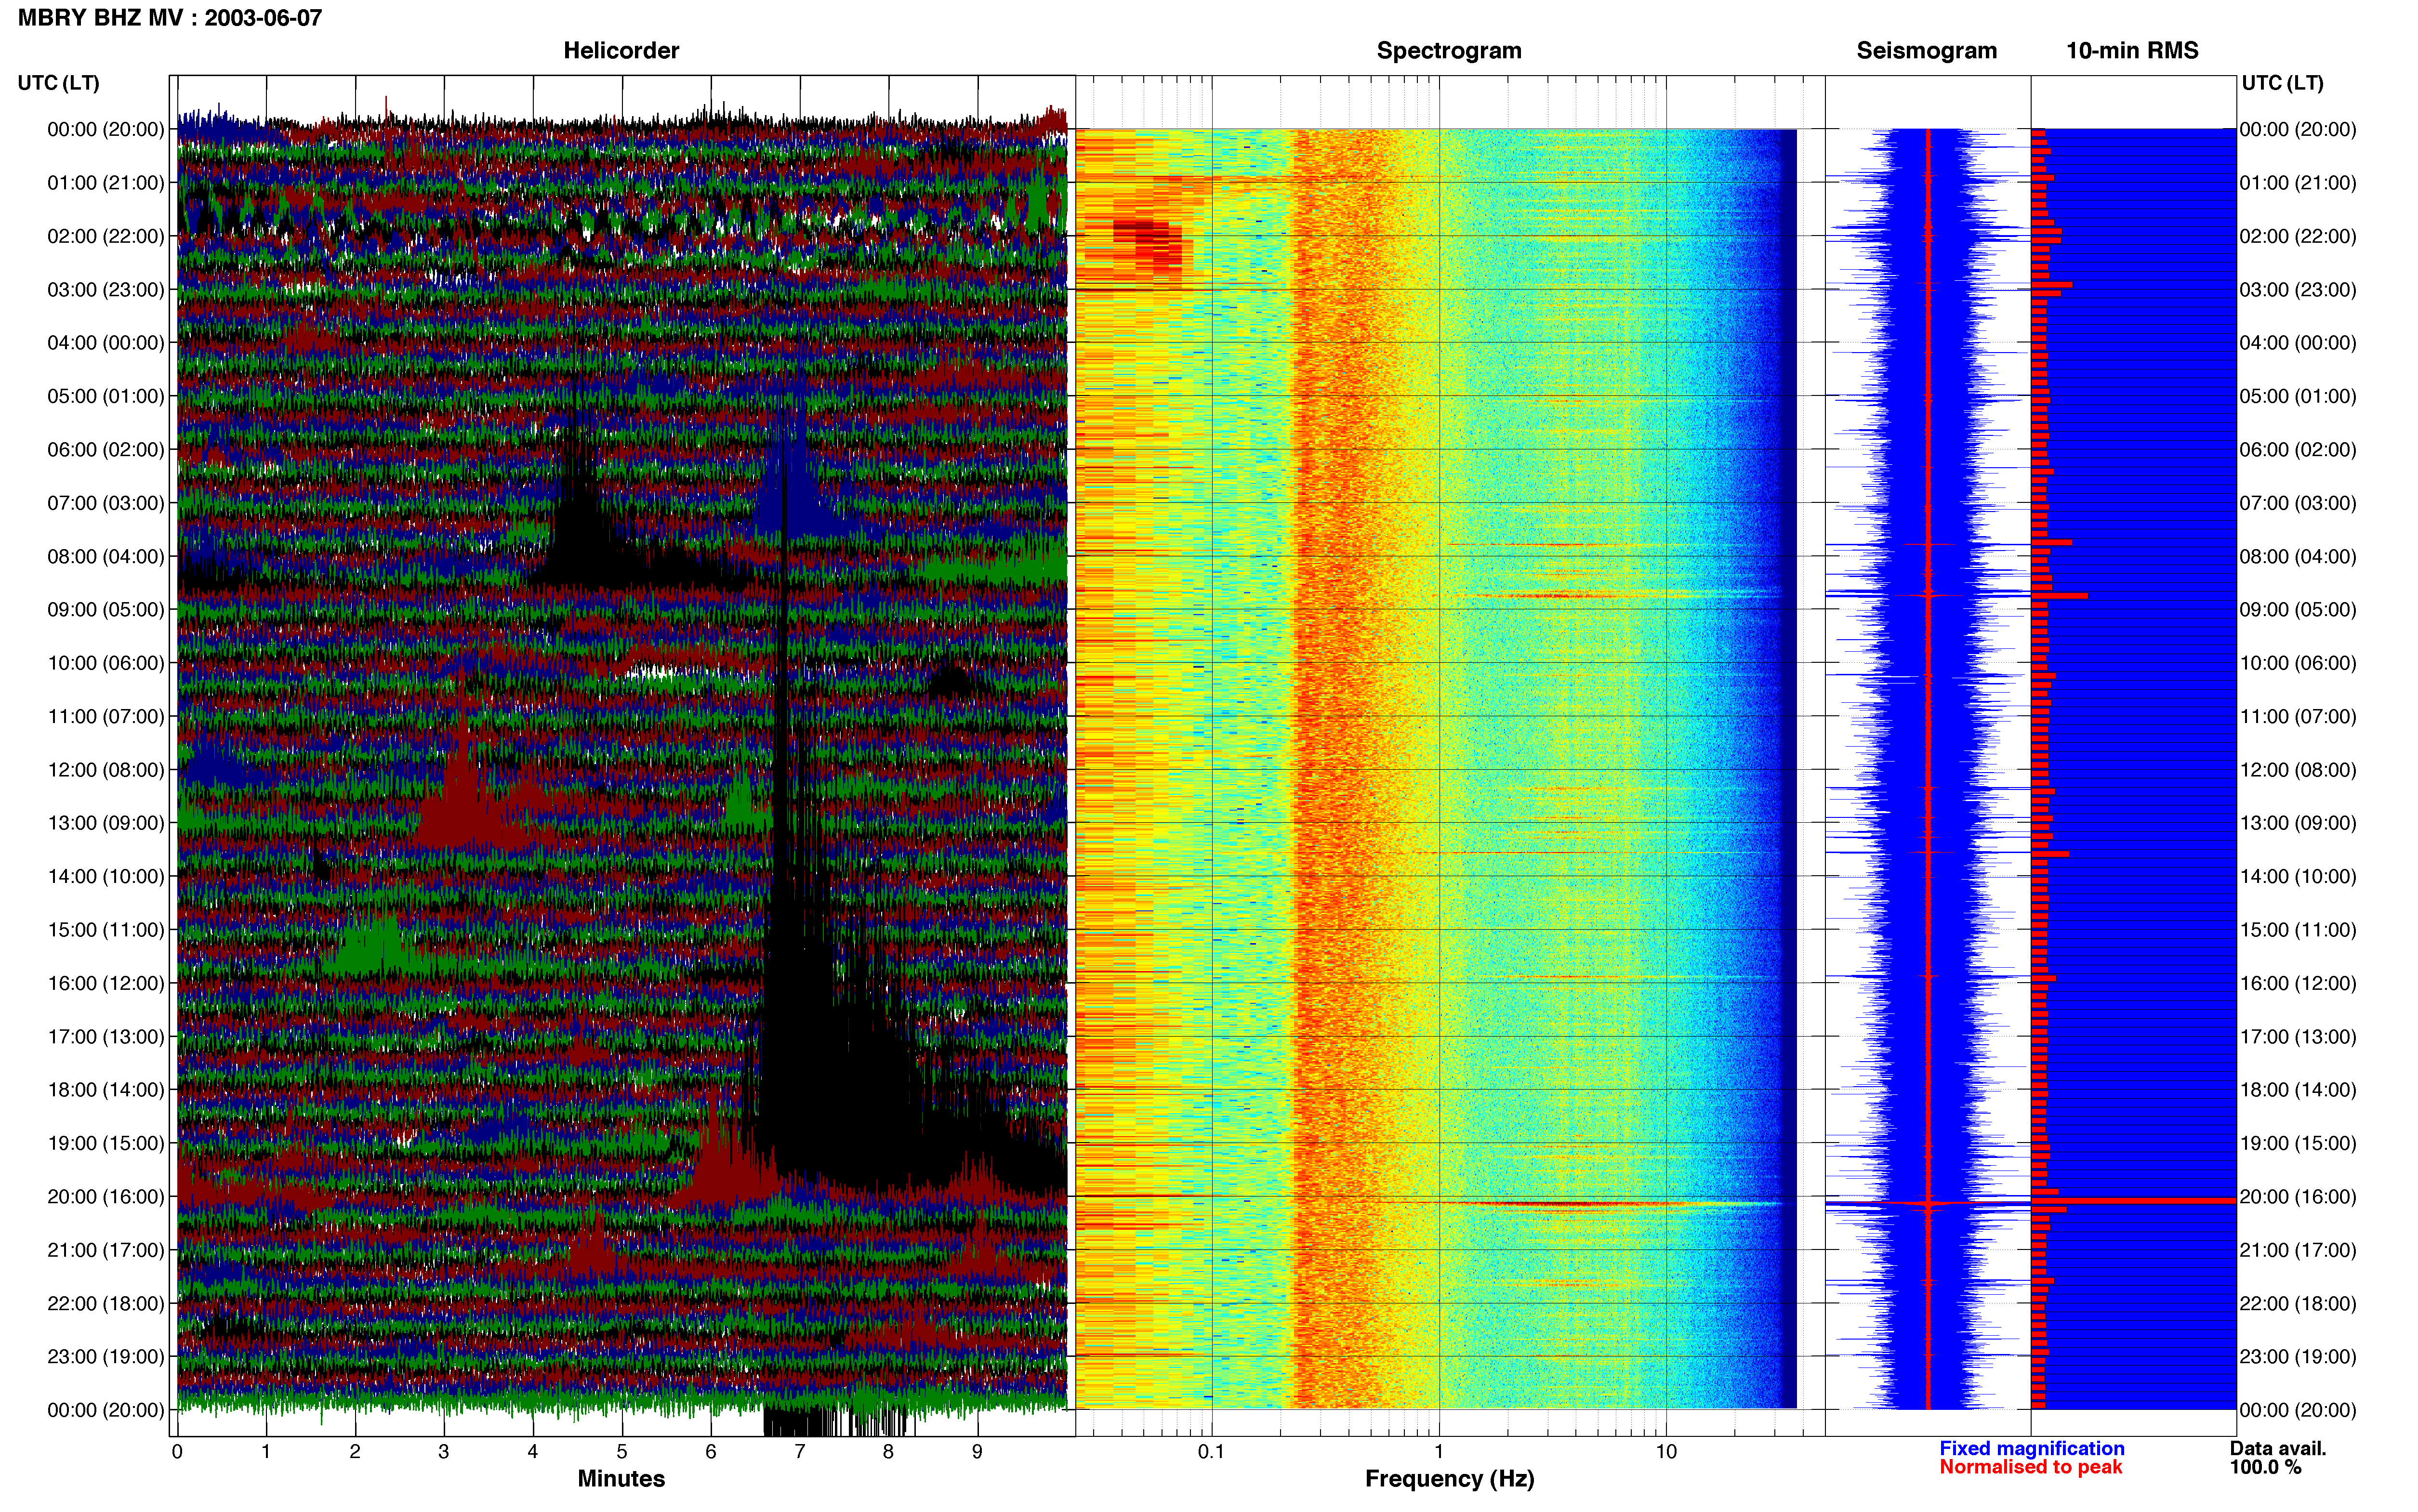Click the '10-min RMS' panel heading

click(x=2132, y=51)
